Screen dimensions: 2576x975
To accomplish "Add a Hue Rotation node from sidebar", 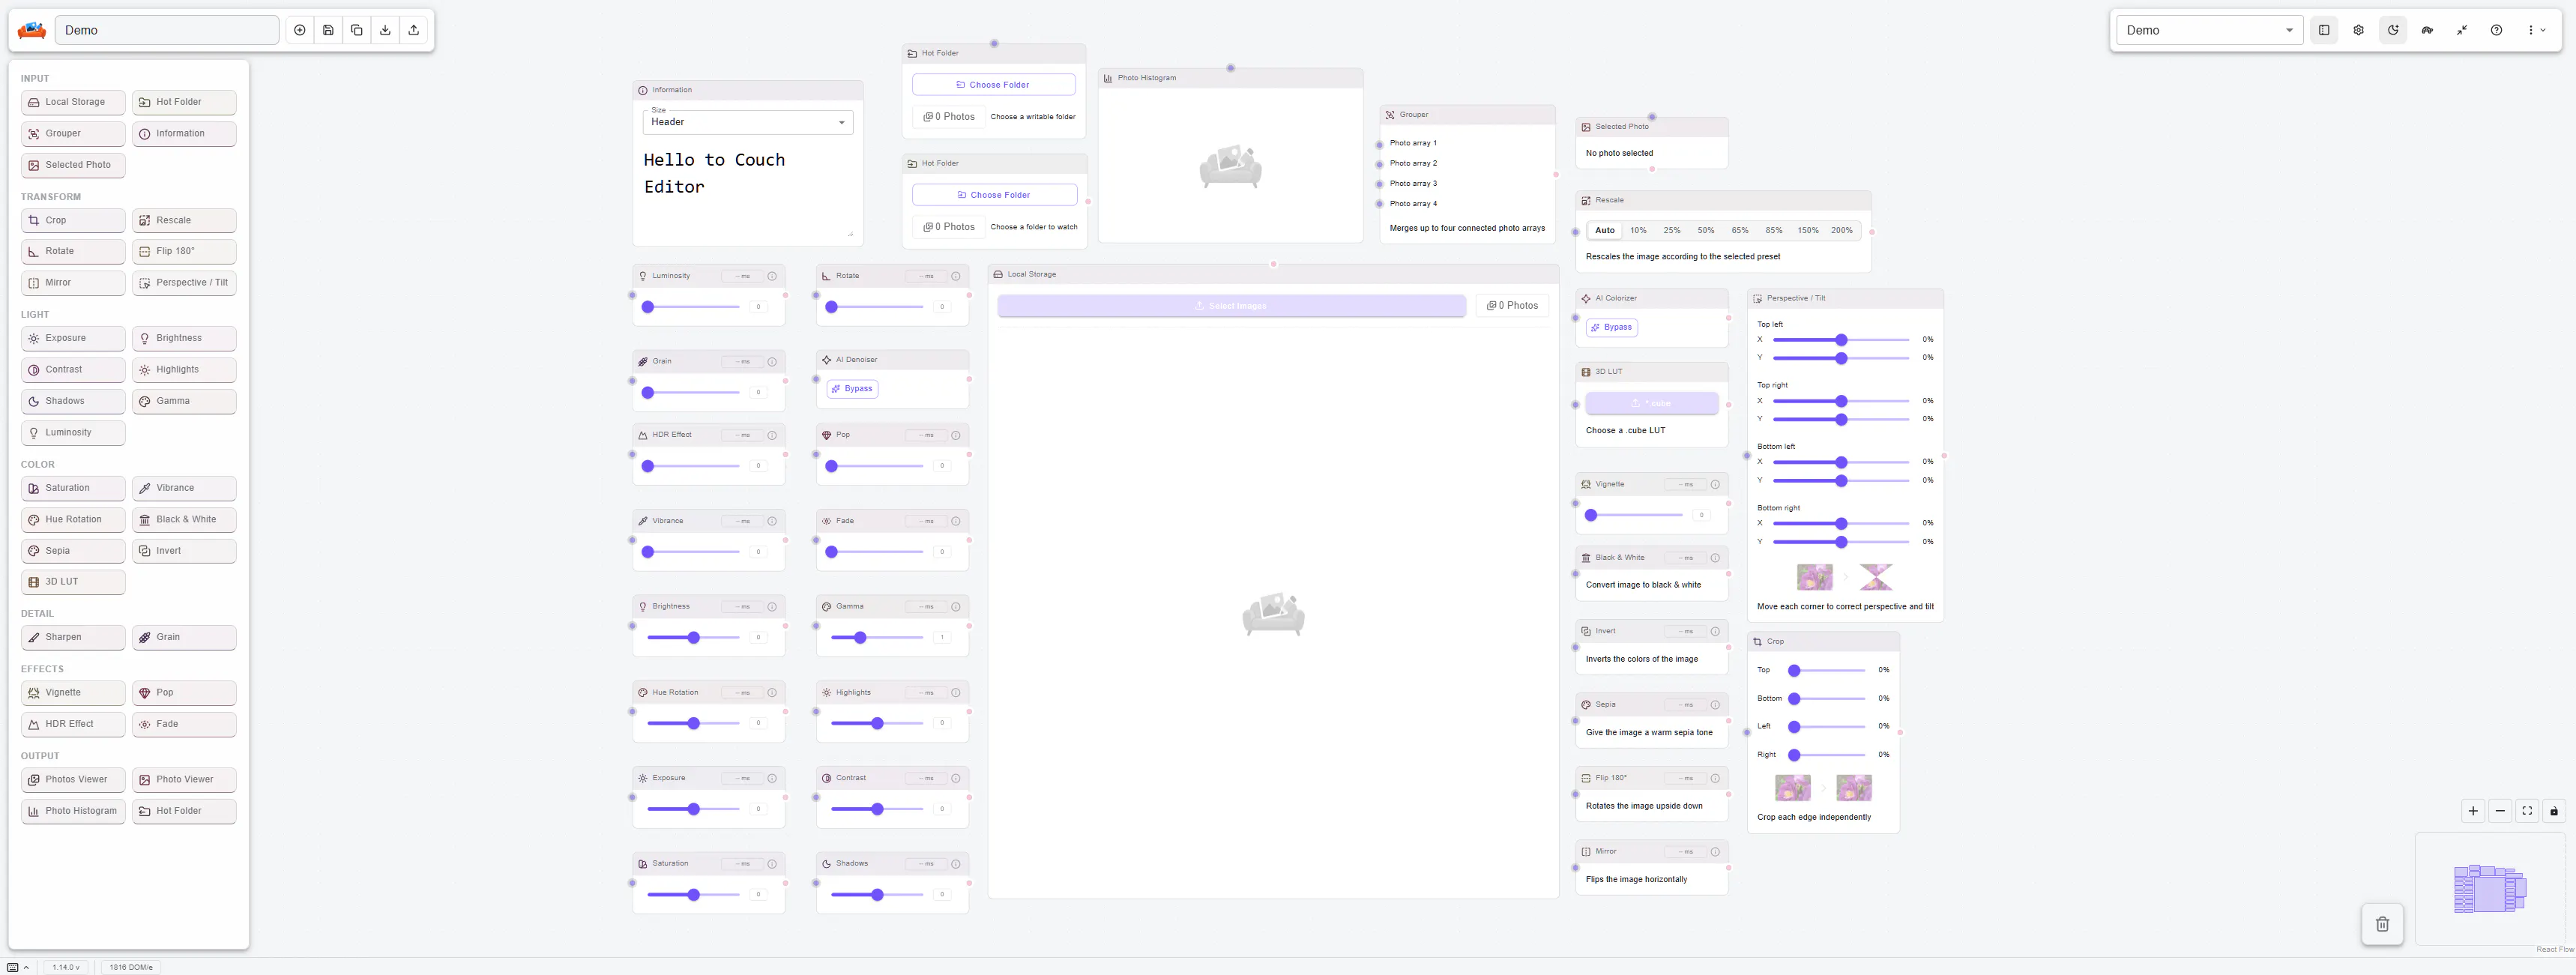I will 73,520.
